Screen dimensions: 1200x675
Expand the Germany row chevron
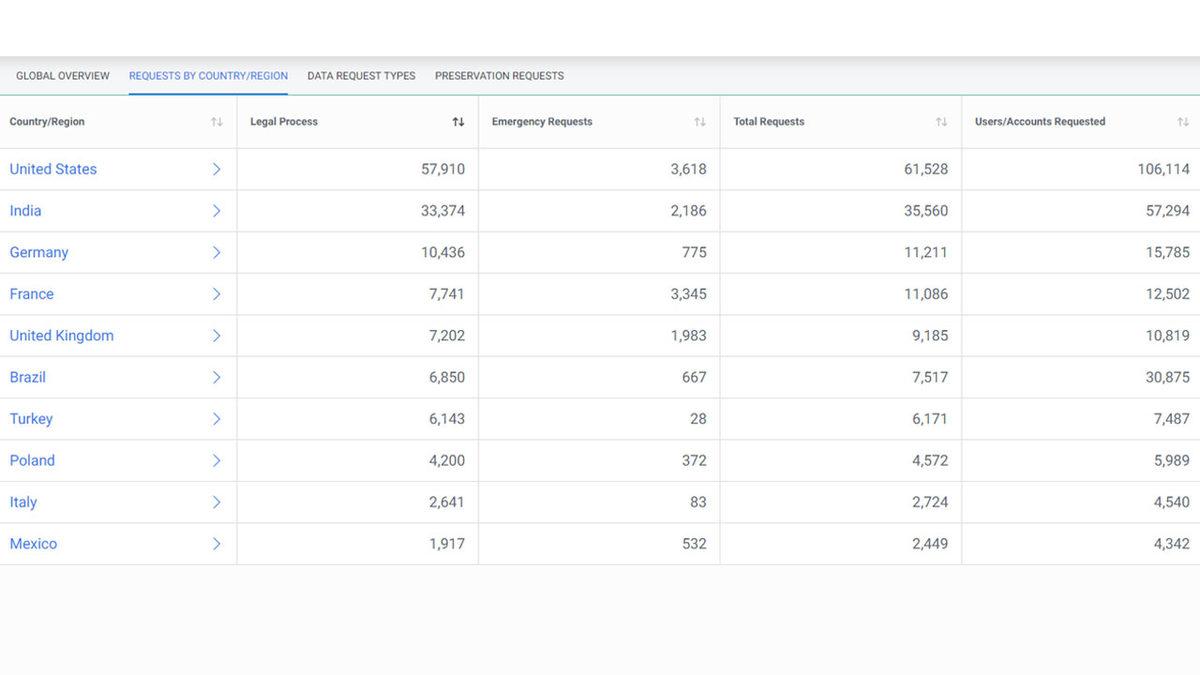click(216, 253)
